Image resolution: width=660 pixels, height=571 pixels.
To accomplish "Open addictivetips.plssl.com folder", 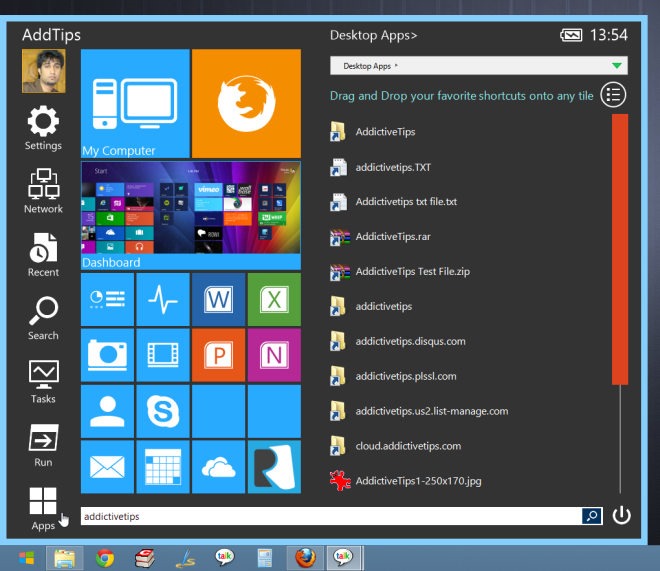I will pos(393,376).
